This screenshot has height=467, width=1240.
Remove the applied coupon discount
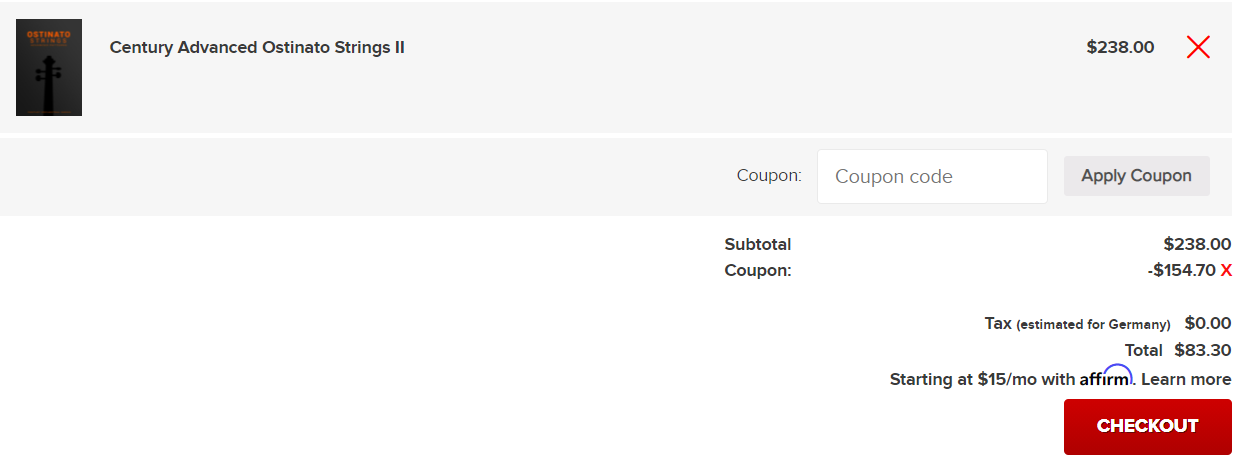pyautogui.click(x=1226, y=270)
